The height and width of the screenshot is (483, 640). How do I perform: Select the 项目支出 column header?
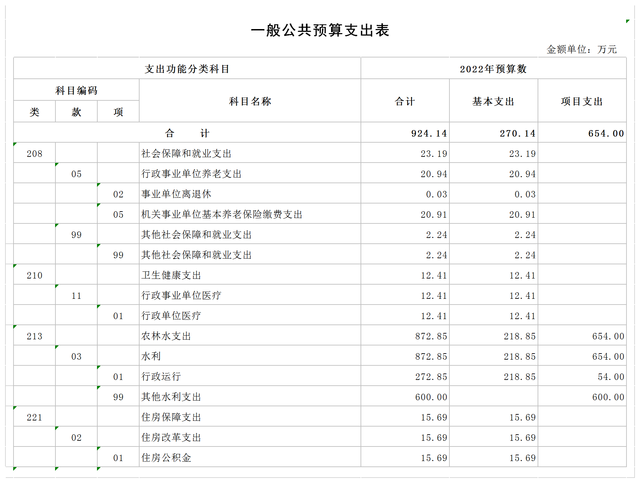pos(585,101)
